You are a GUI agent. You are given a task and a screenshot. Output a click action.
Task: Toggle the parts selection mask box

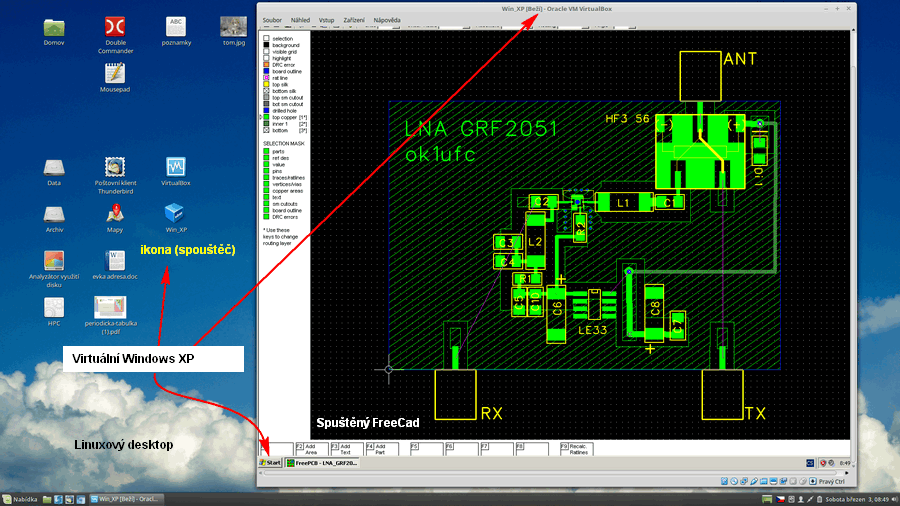pos(266,151)
